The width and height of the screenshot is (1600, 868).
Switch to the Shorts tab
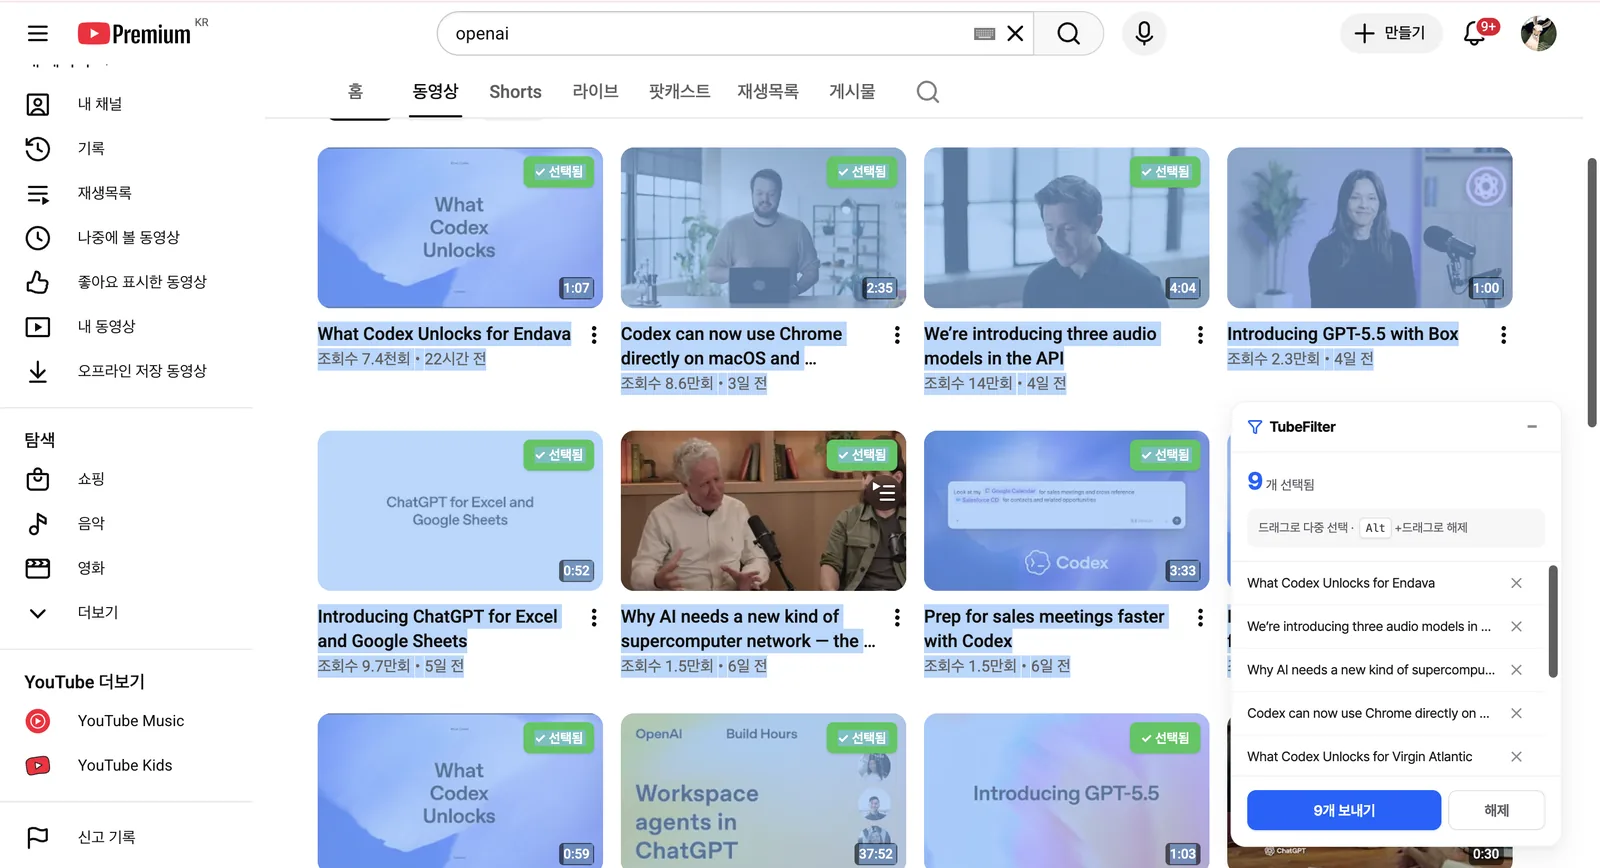tap(515, 91)
